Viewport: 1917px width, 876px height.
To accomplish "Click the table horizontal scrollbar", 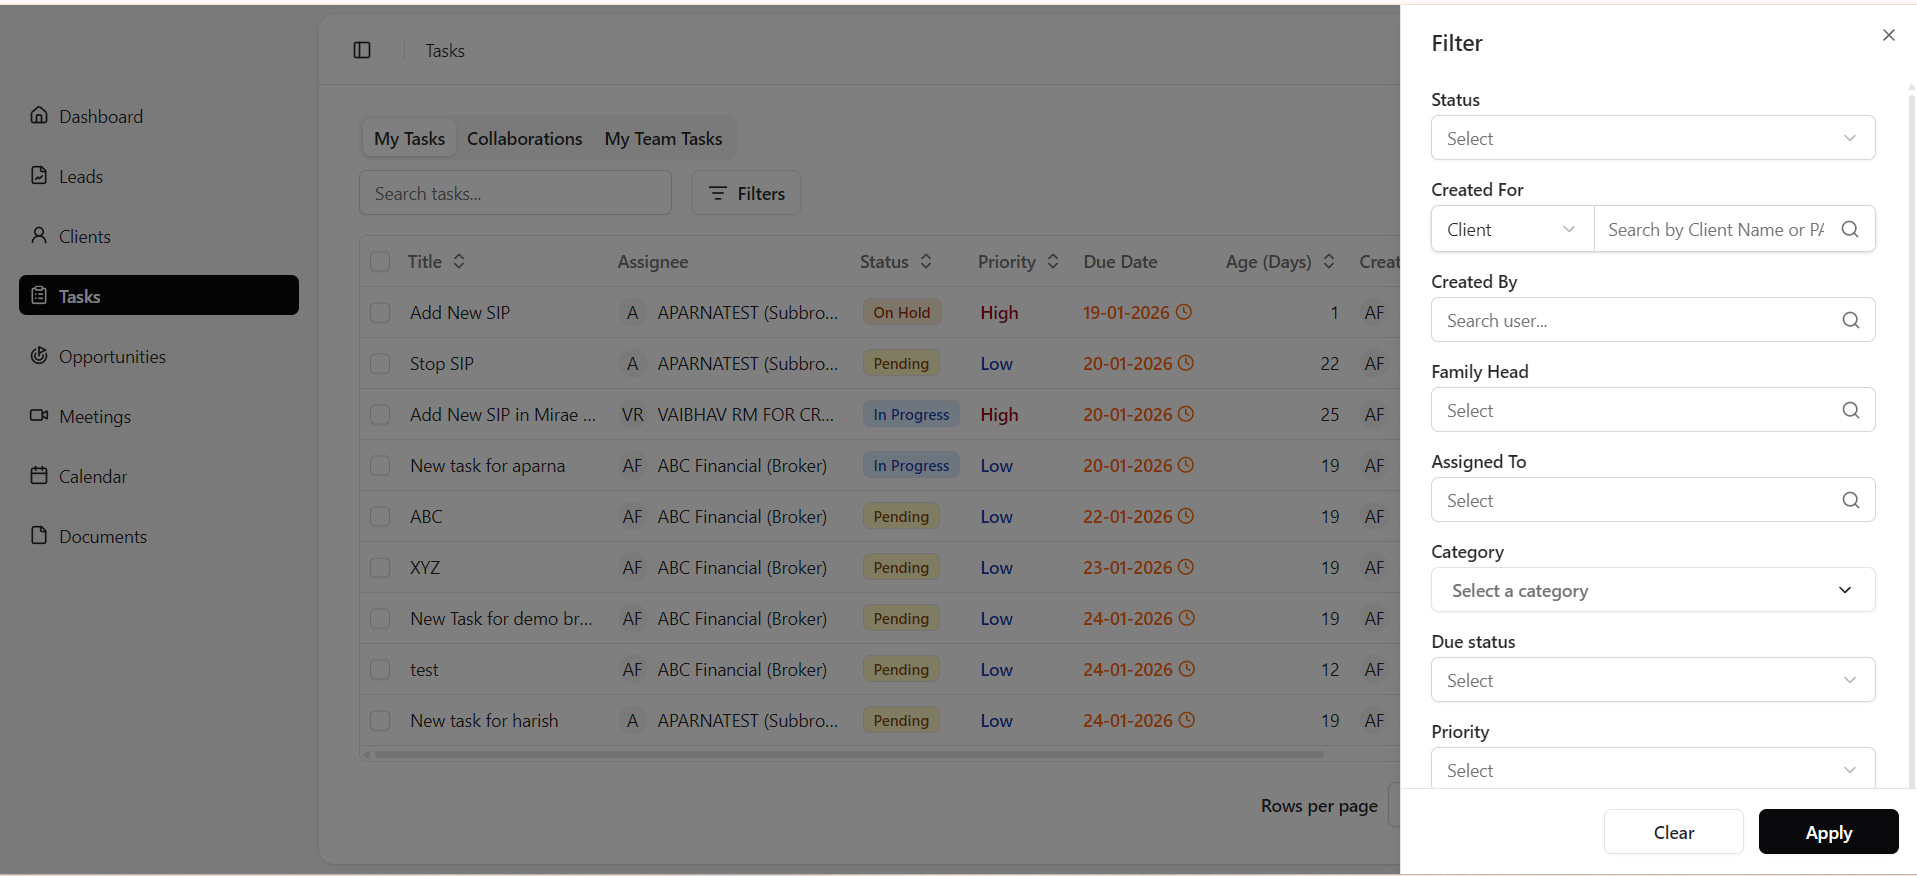I will (x=848, y=754).
